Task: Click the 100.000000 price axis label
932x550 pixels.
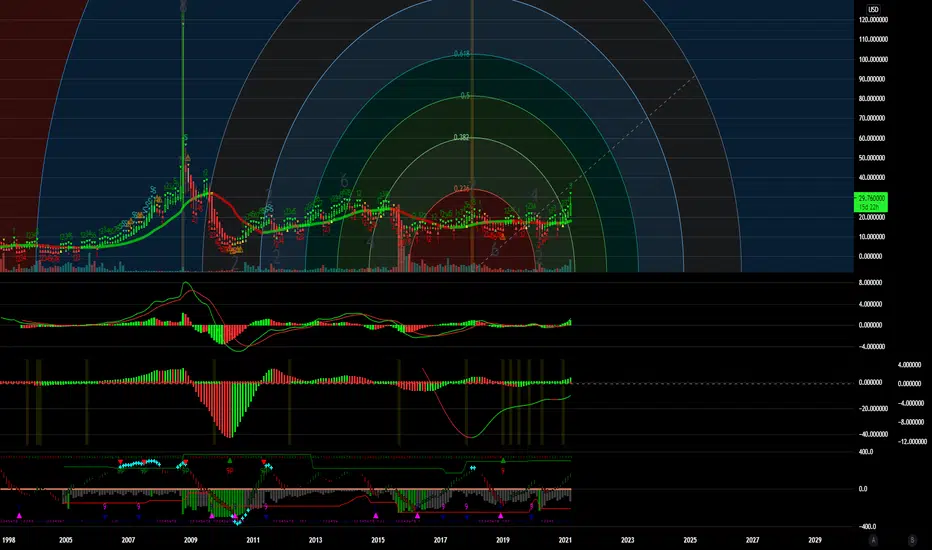Action: (873, 59)
